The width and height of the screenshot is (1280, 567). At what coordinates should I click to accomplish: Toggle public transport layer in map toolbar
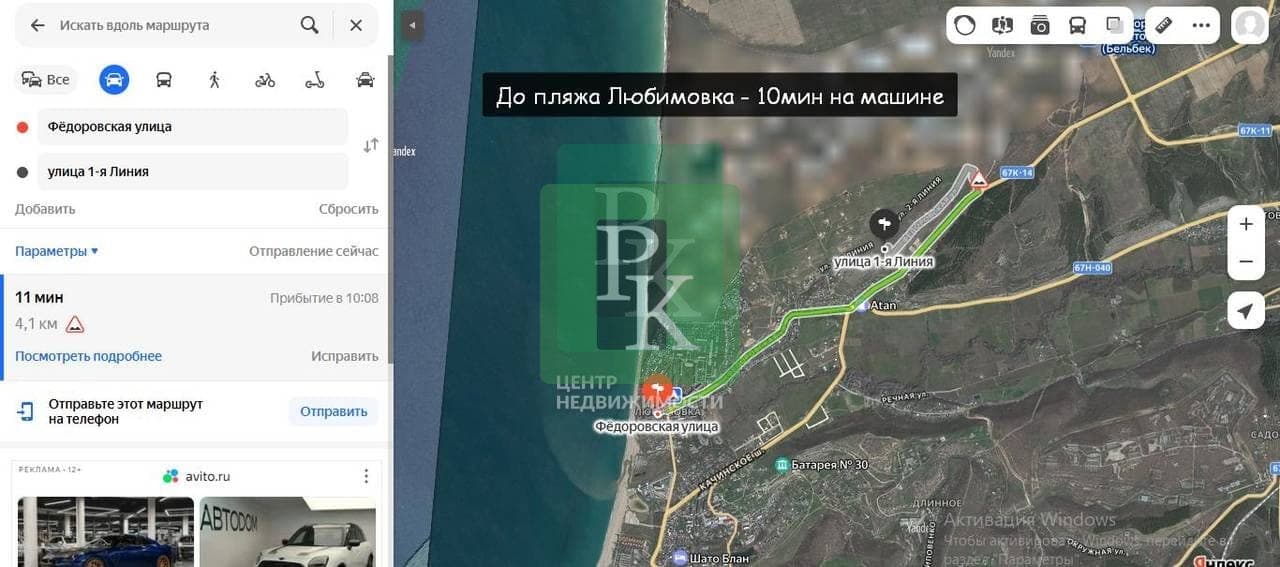pos(1077,25)
